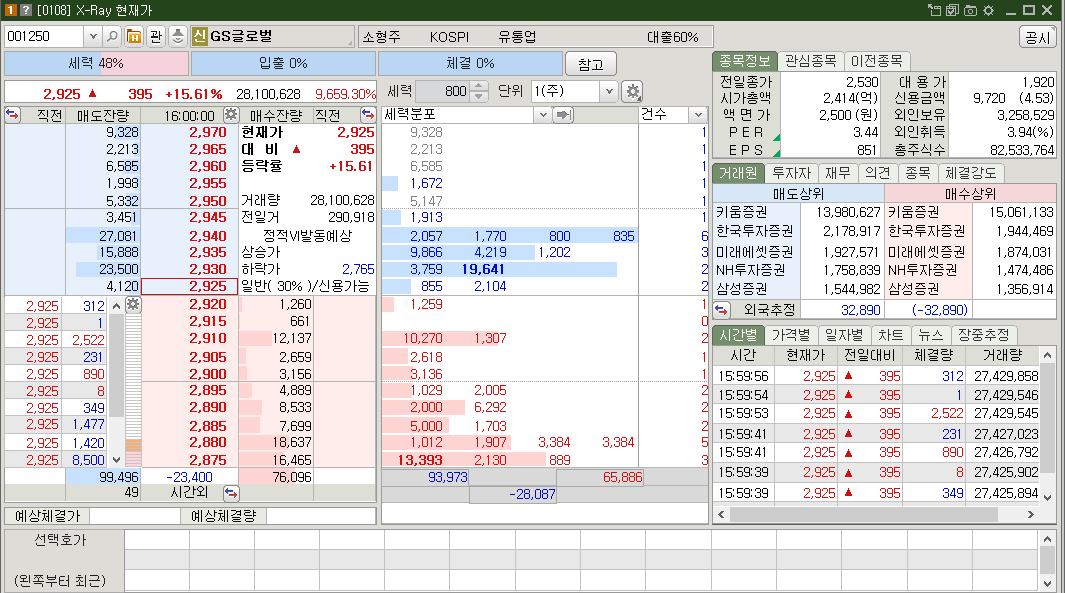Screen dimensions: 1065x593
Task: Click scroll-up arrow of left trade list
Action: coord(116,306)
